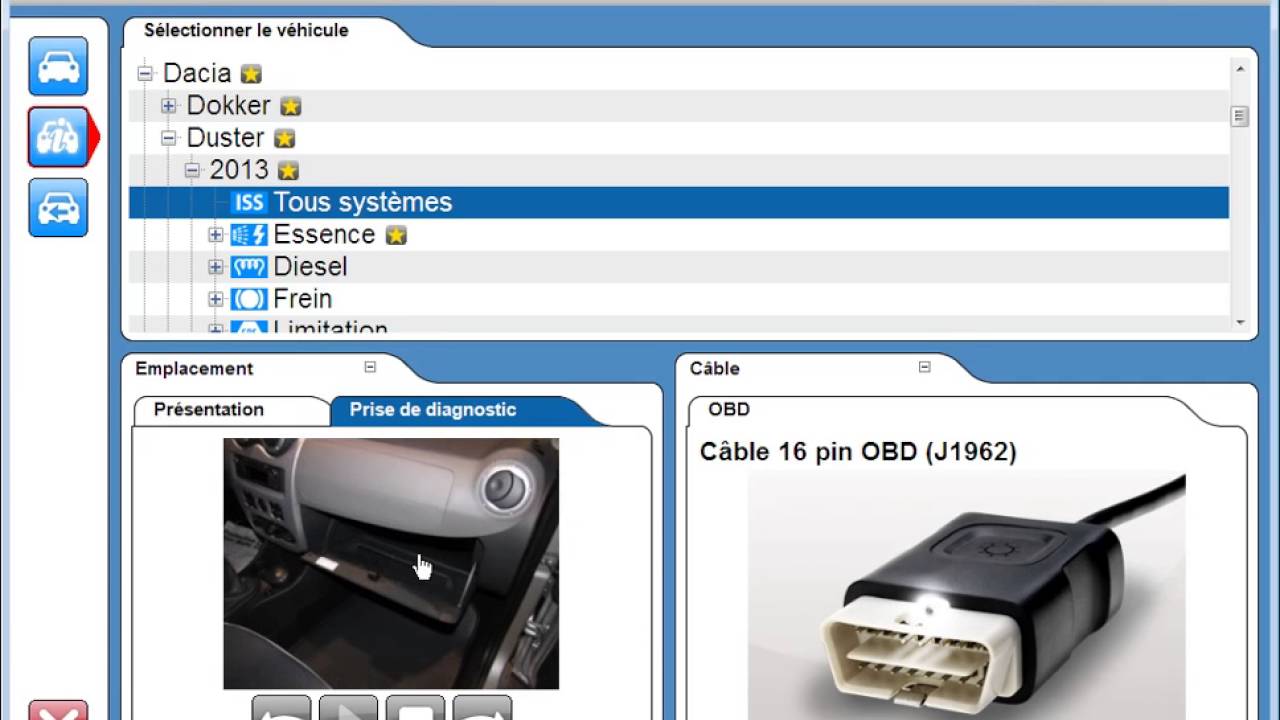Click the vehicle tree scrollbar down arrow
The height and width of the screenshot is (720, 1280).
tap(1240, 322)
